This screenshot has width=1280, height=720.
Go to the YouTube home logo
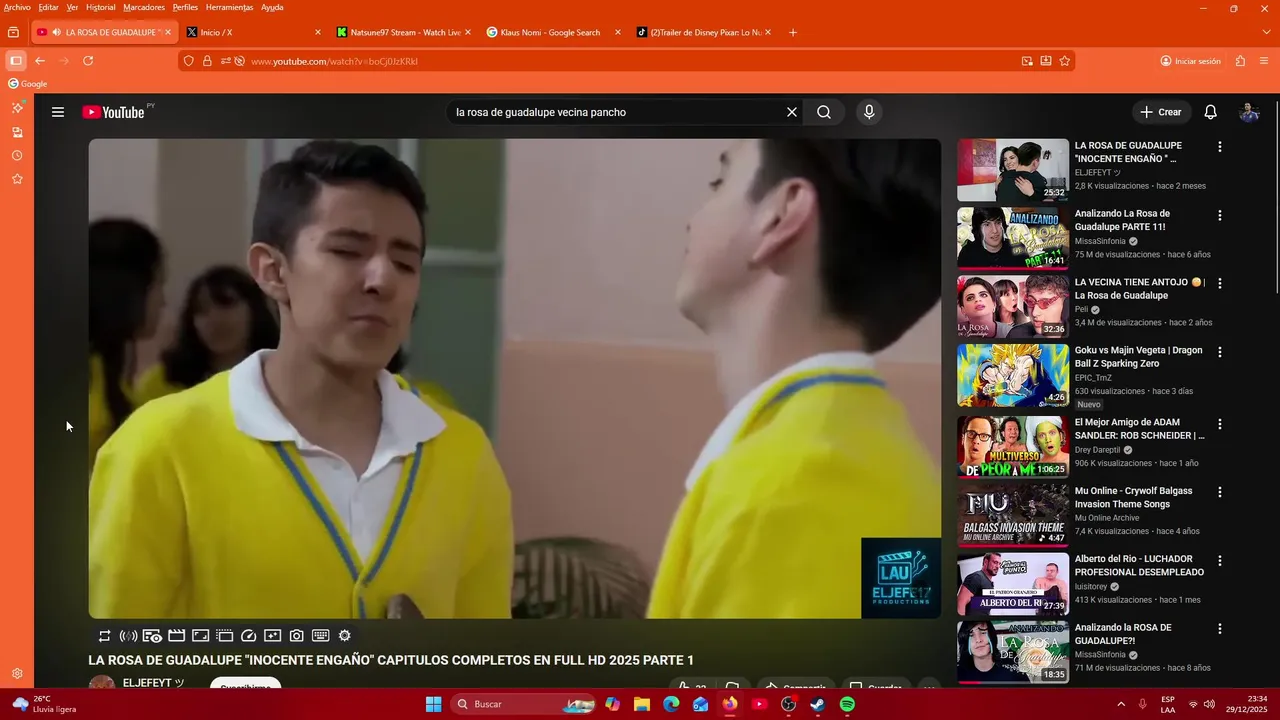pos(113,112)
